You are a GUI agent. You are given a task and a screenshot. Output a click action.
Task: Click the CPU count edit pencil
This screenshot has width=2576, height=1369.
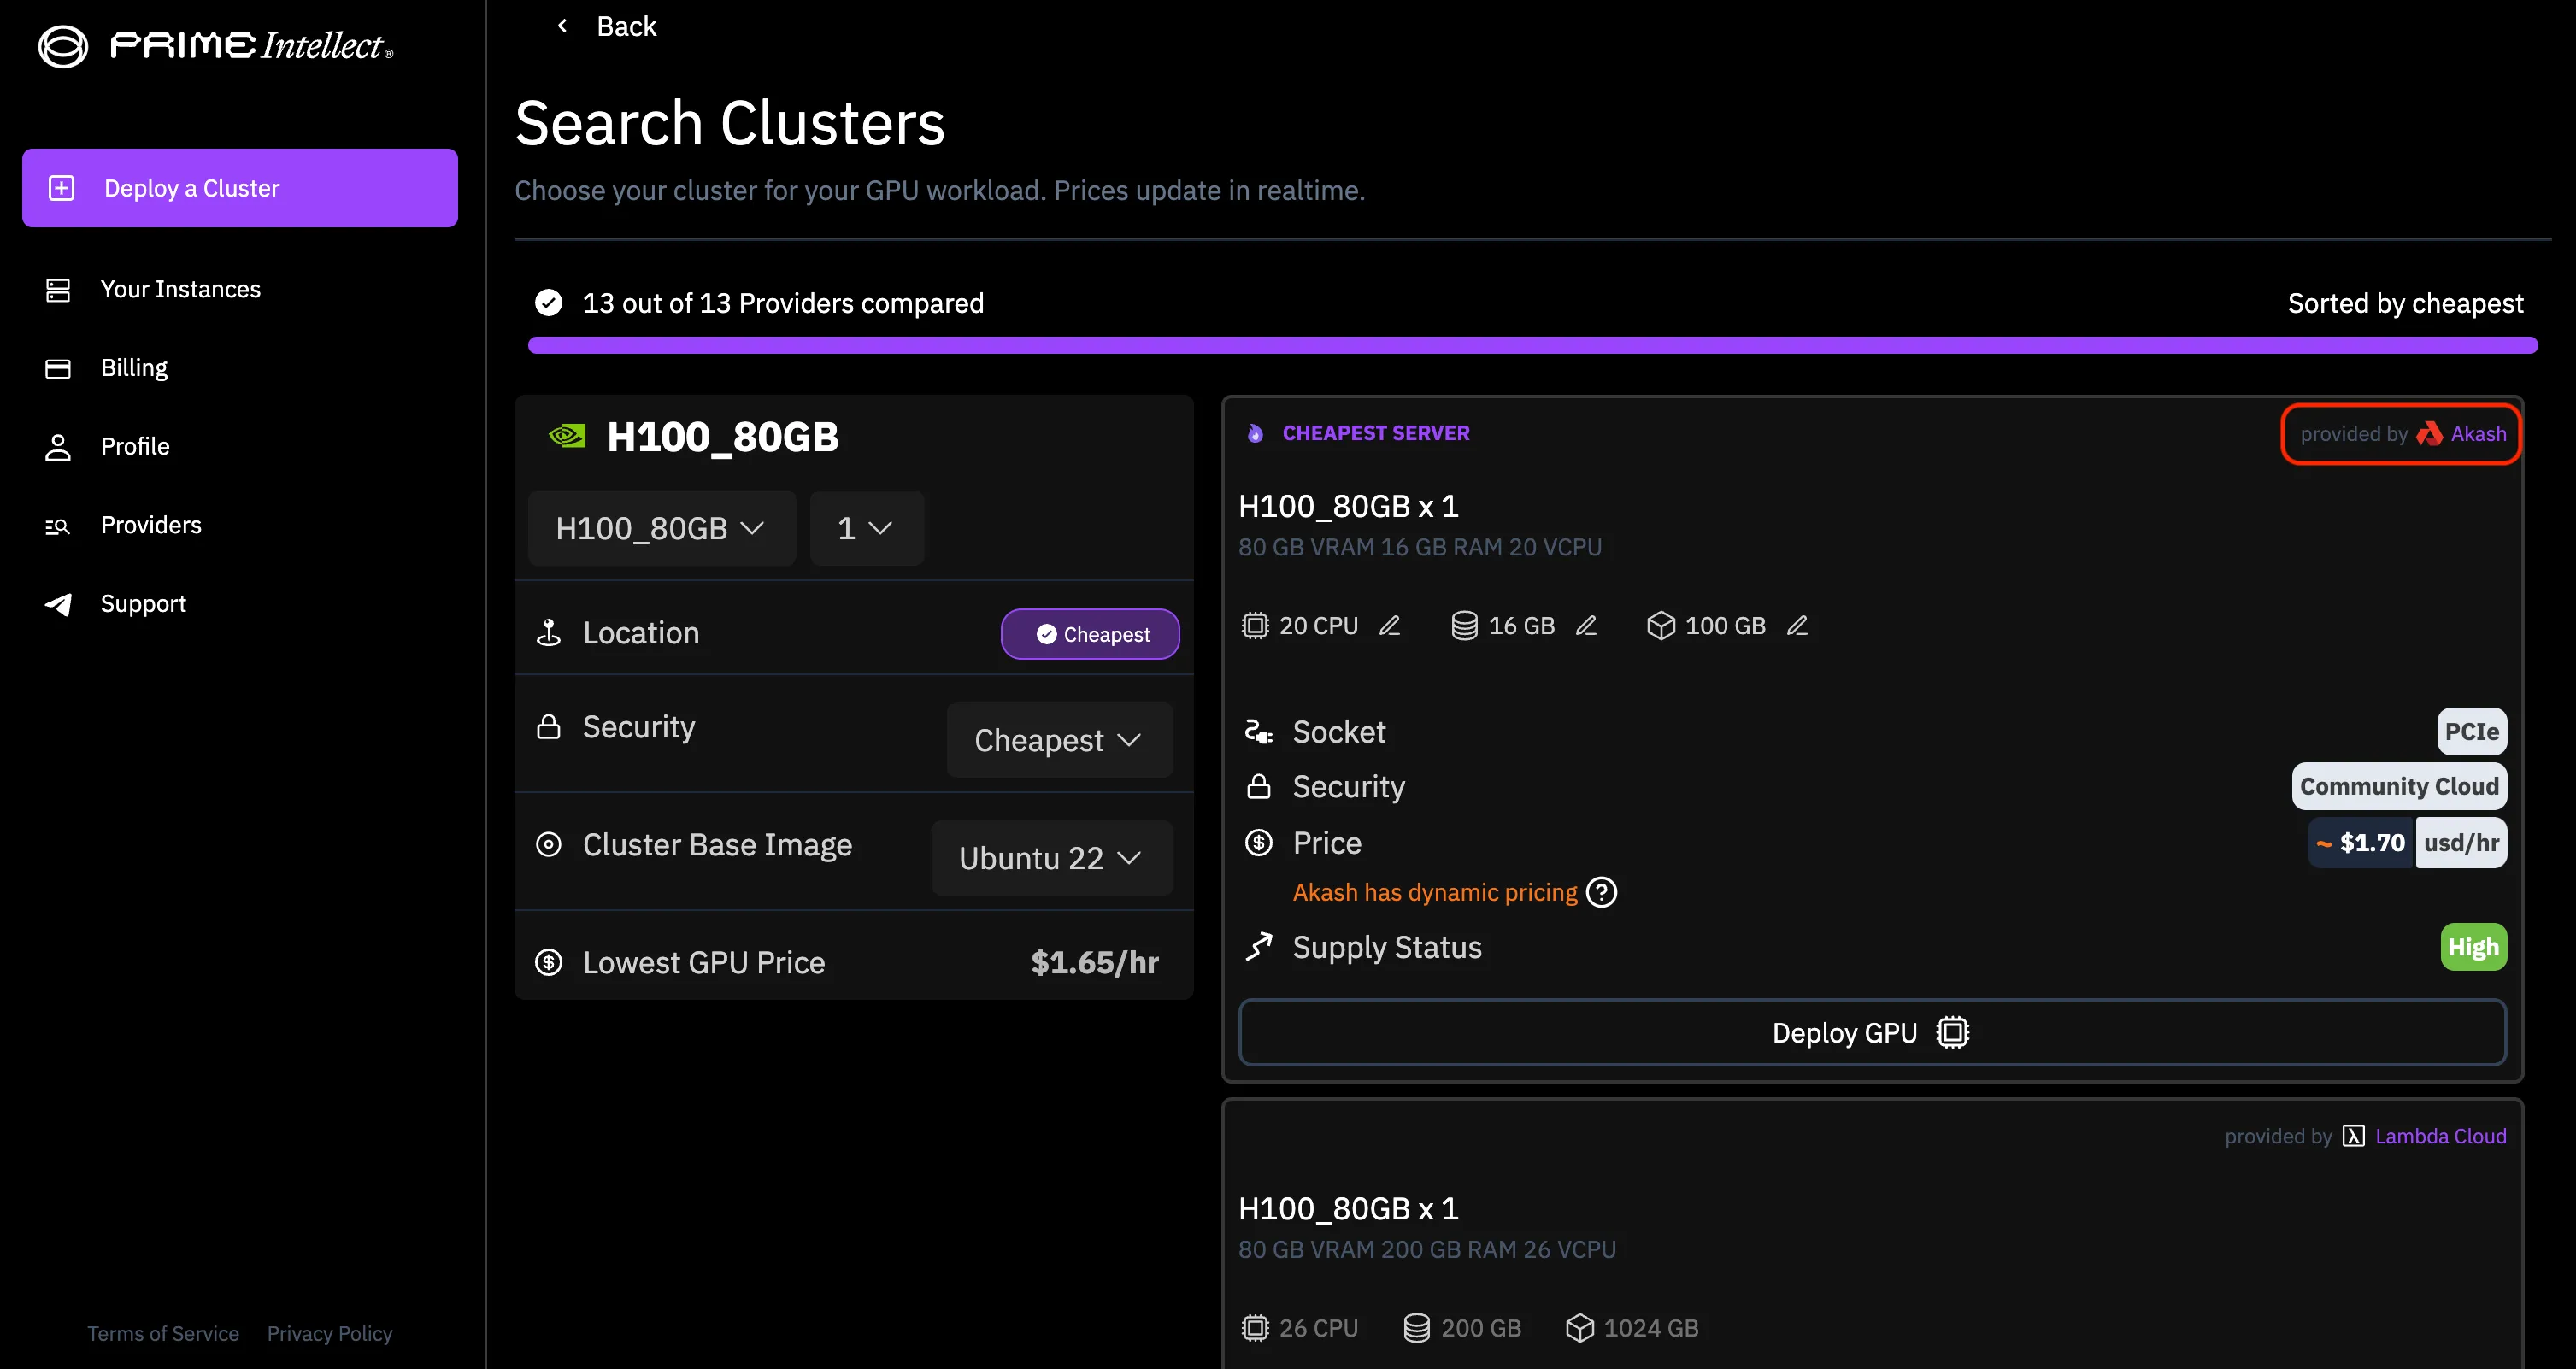[1389, 626]
